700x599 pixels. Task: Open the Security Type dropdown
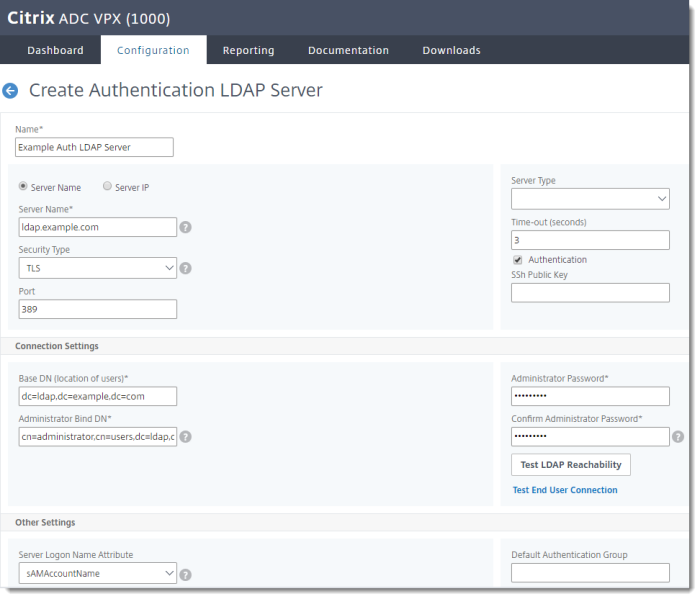[98, 268]
